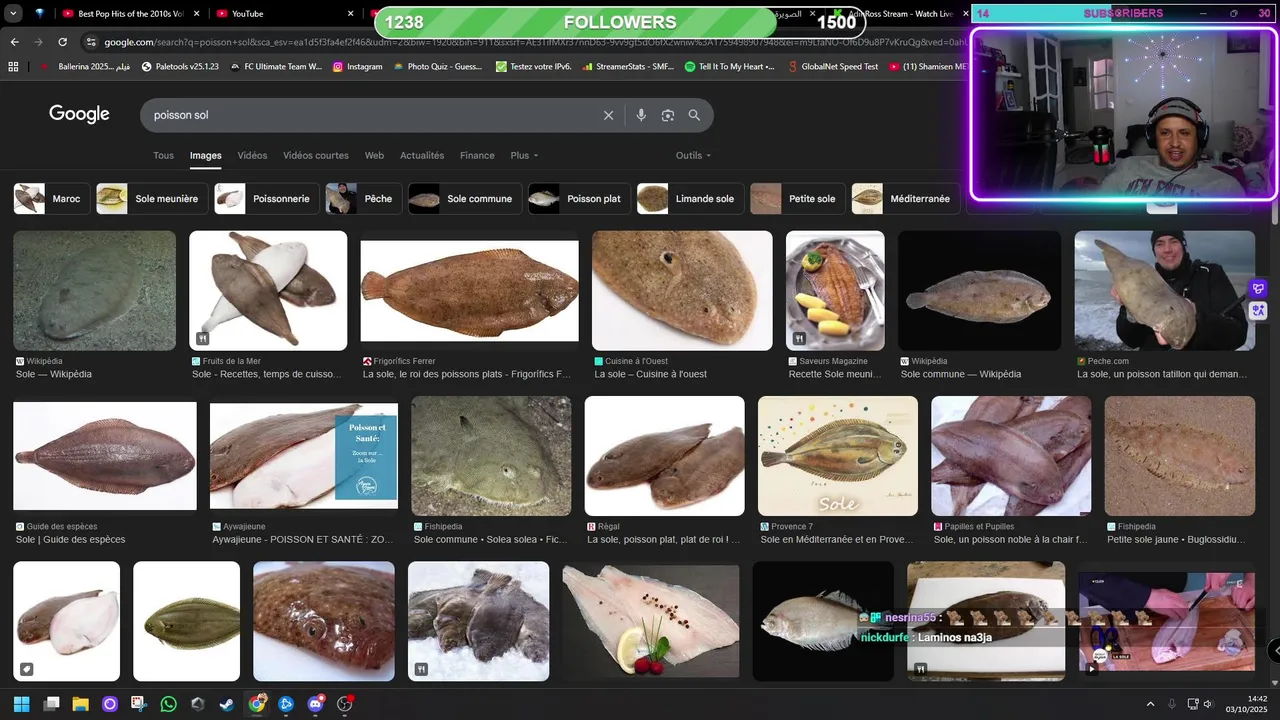Open the StreamerStats bookmark

pos(627,67)
